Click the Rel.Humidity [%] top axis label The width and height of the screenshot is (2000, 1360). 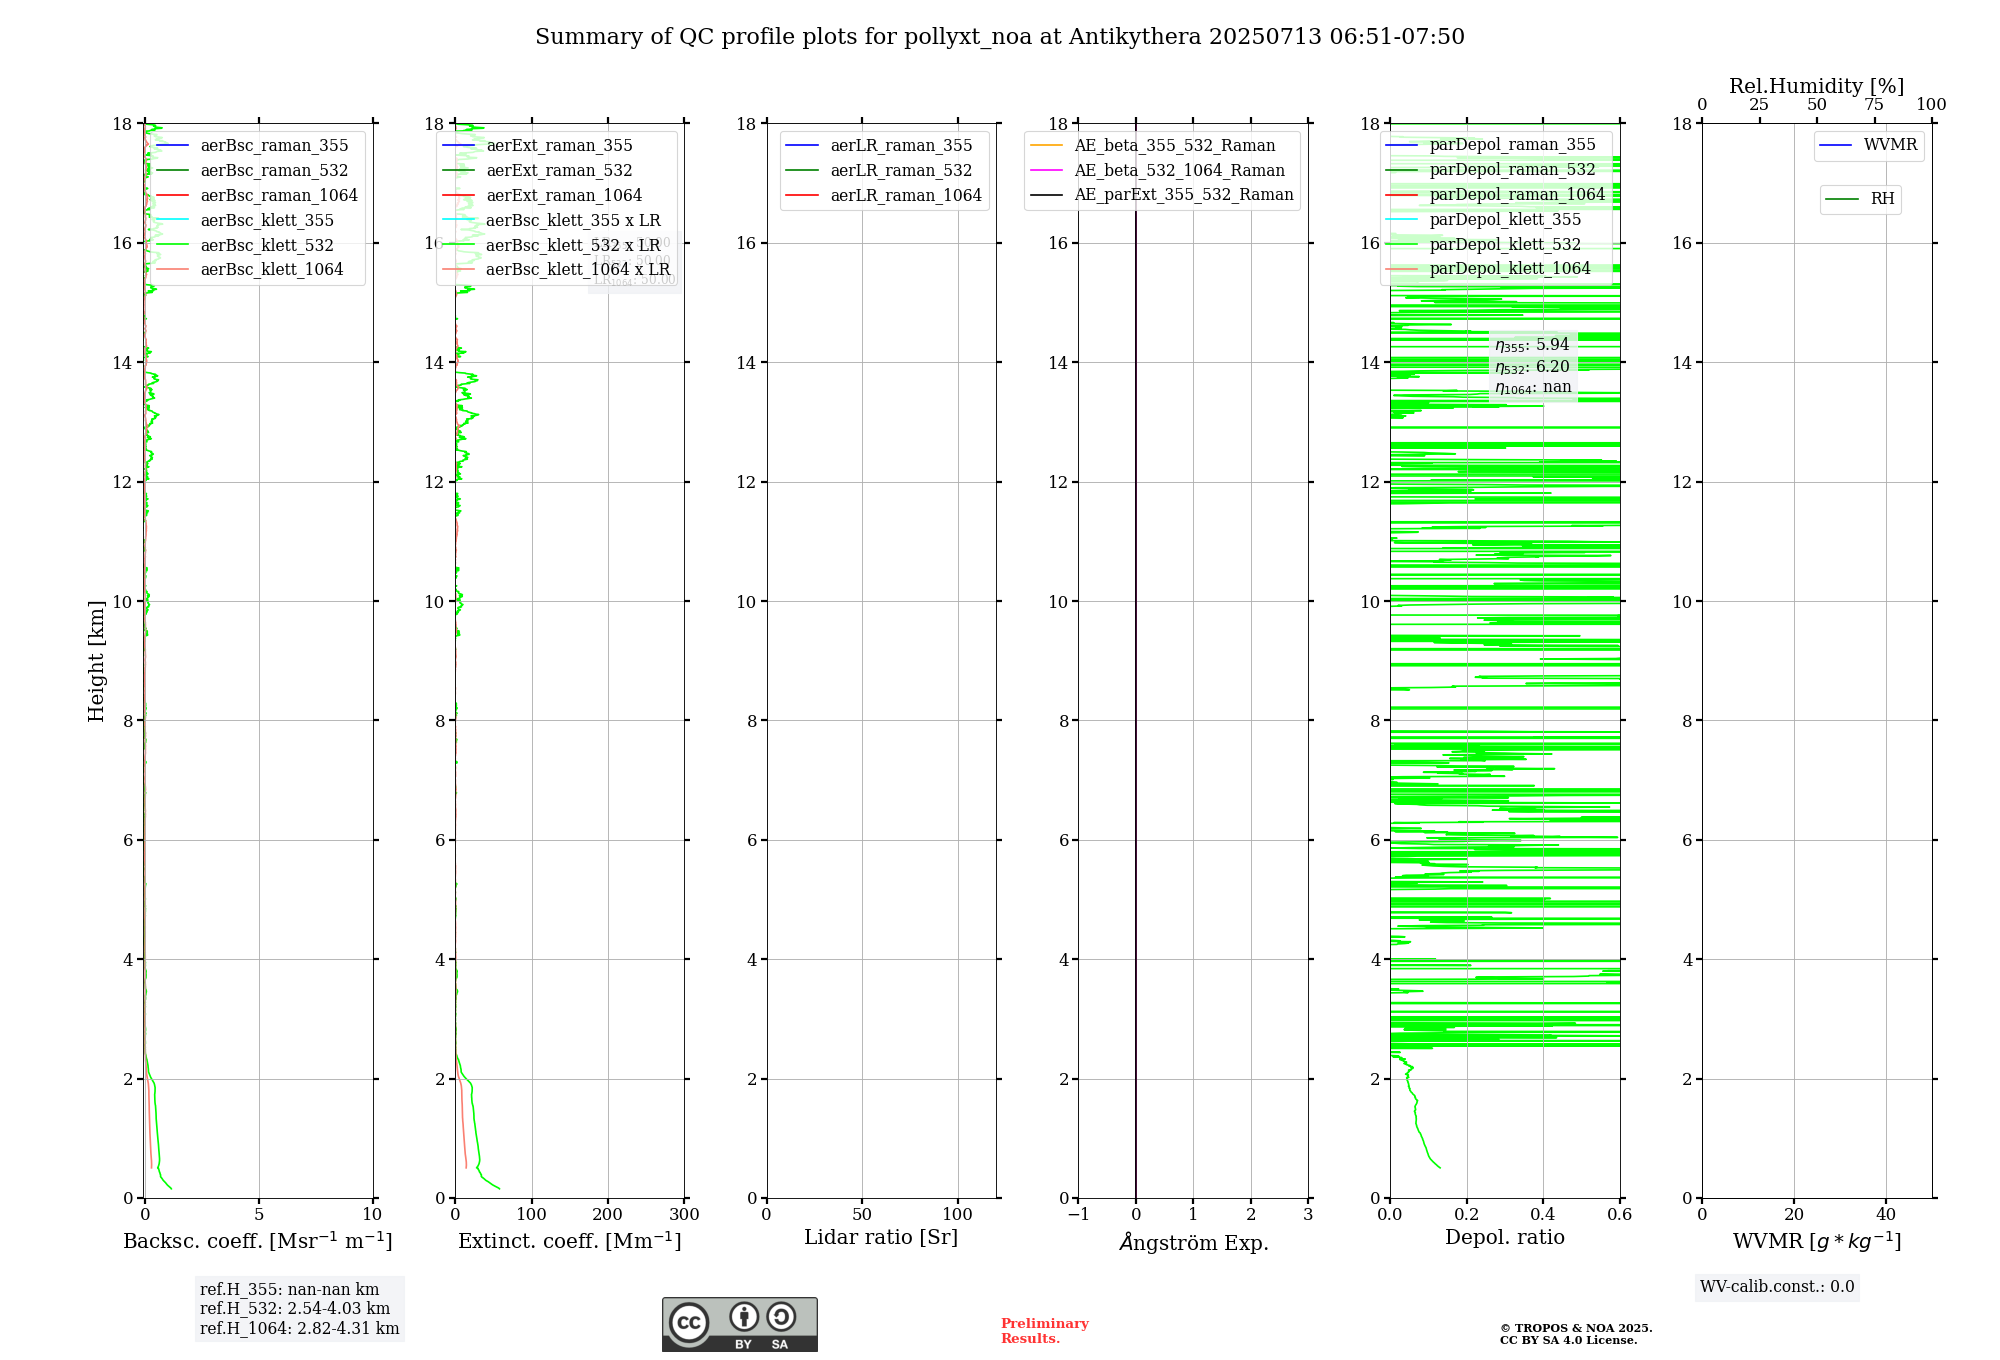point(1817,86)
